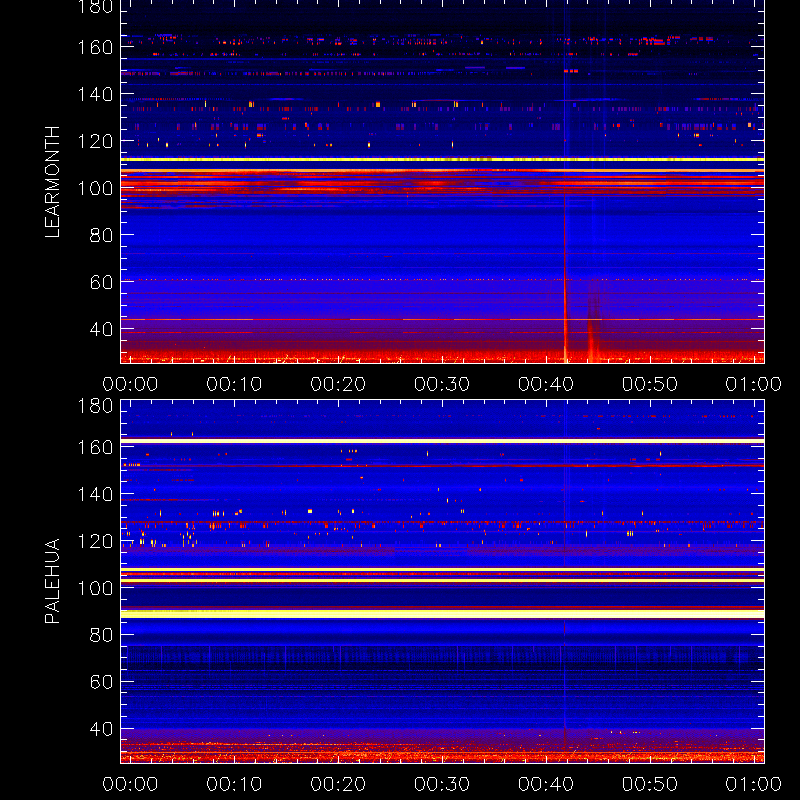Viewport: 800px width, 800px height.
Task: Select the 40 tick label on Palehua plot
Action: [101, 729]
